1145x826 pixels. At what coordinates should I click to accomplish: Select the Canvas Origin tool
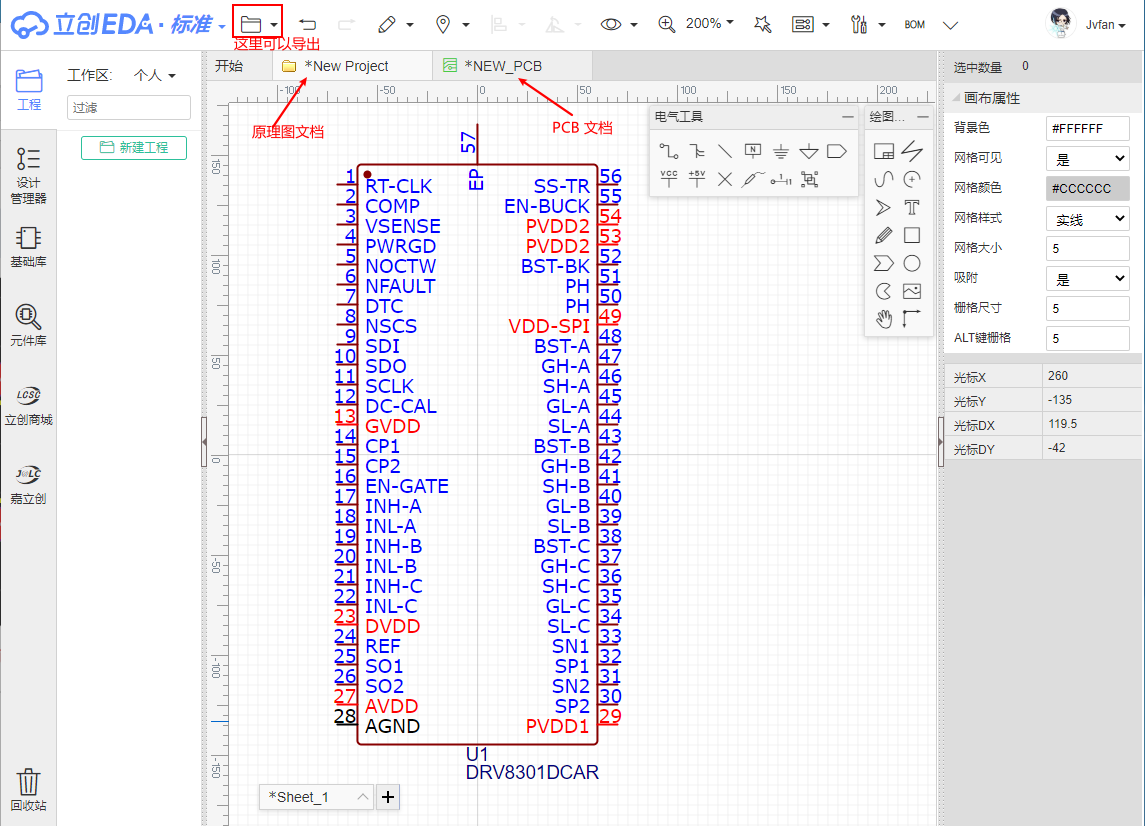[x=912, y=319]
